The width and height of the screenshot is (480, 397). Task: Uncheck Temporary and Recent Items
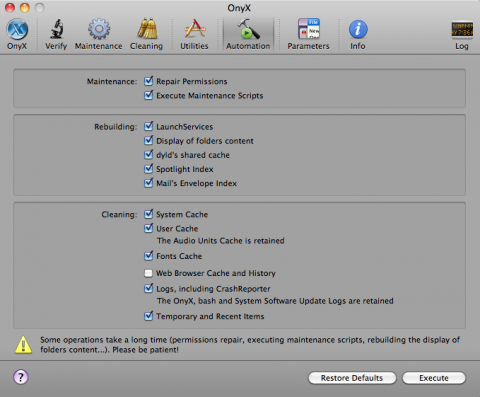click(x=149, y=316)
